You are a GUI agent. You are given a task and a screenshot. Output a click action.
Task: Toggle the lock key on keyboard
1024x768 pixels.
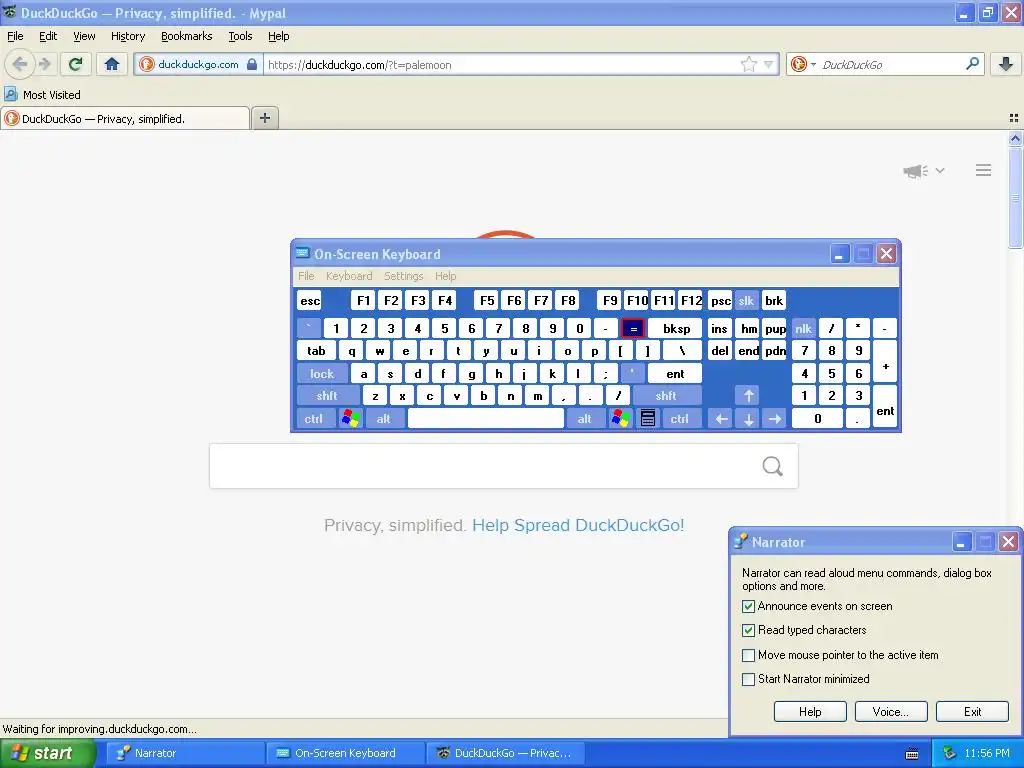(x=322, y=374)
